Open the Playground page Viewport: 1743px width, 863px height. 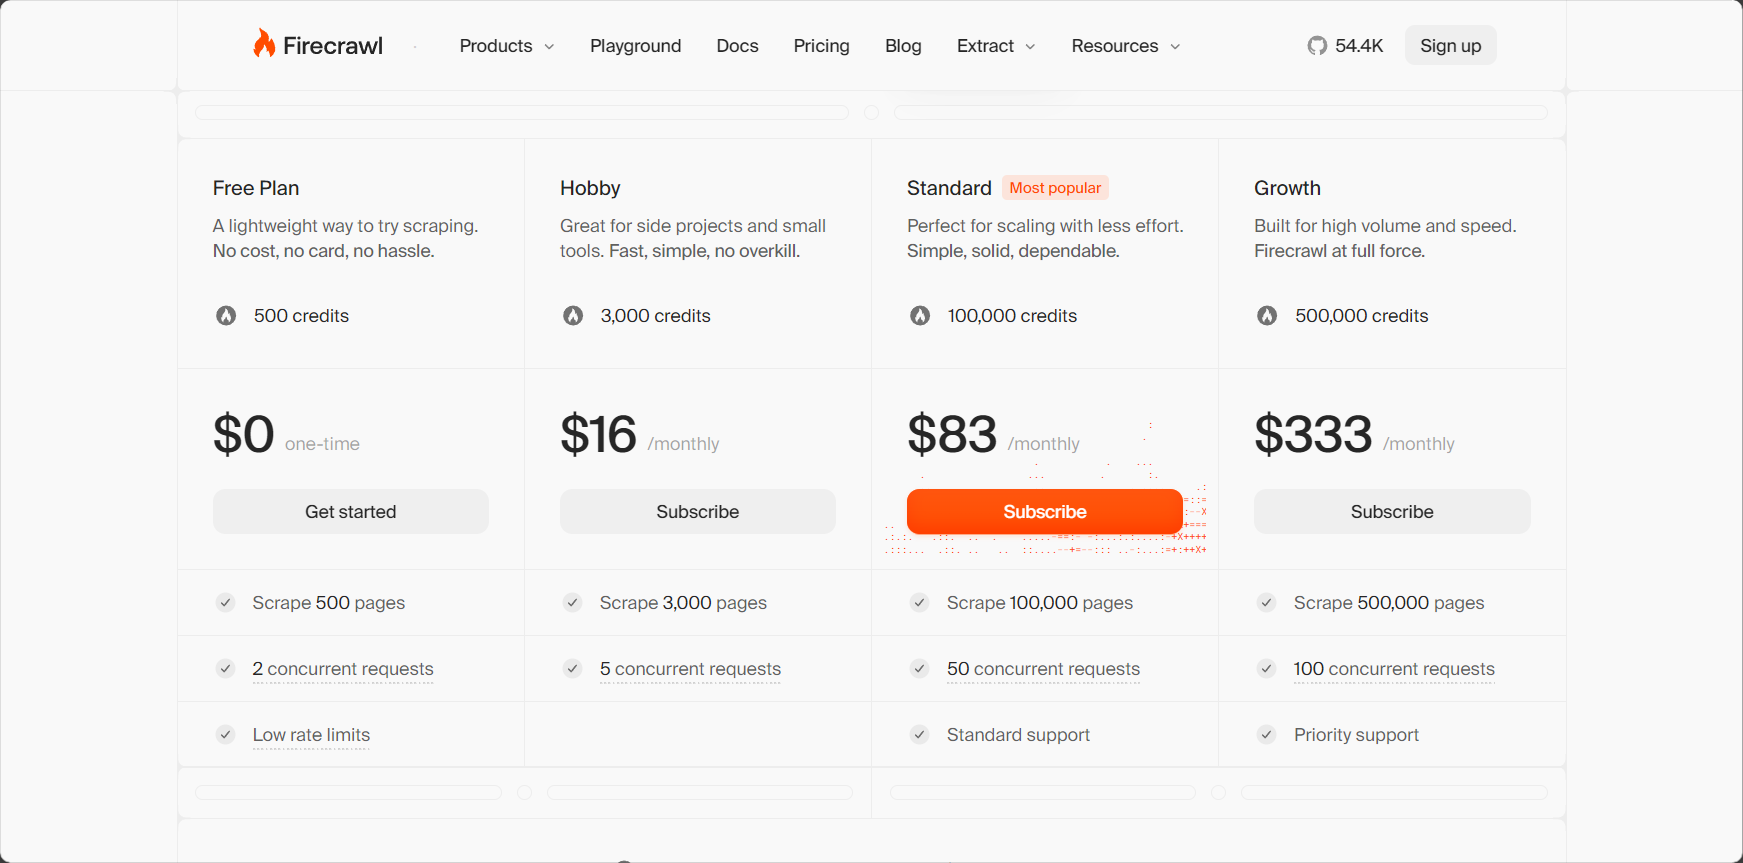636,46
